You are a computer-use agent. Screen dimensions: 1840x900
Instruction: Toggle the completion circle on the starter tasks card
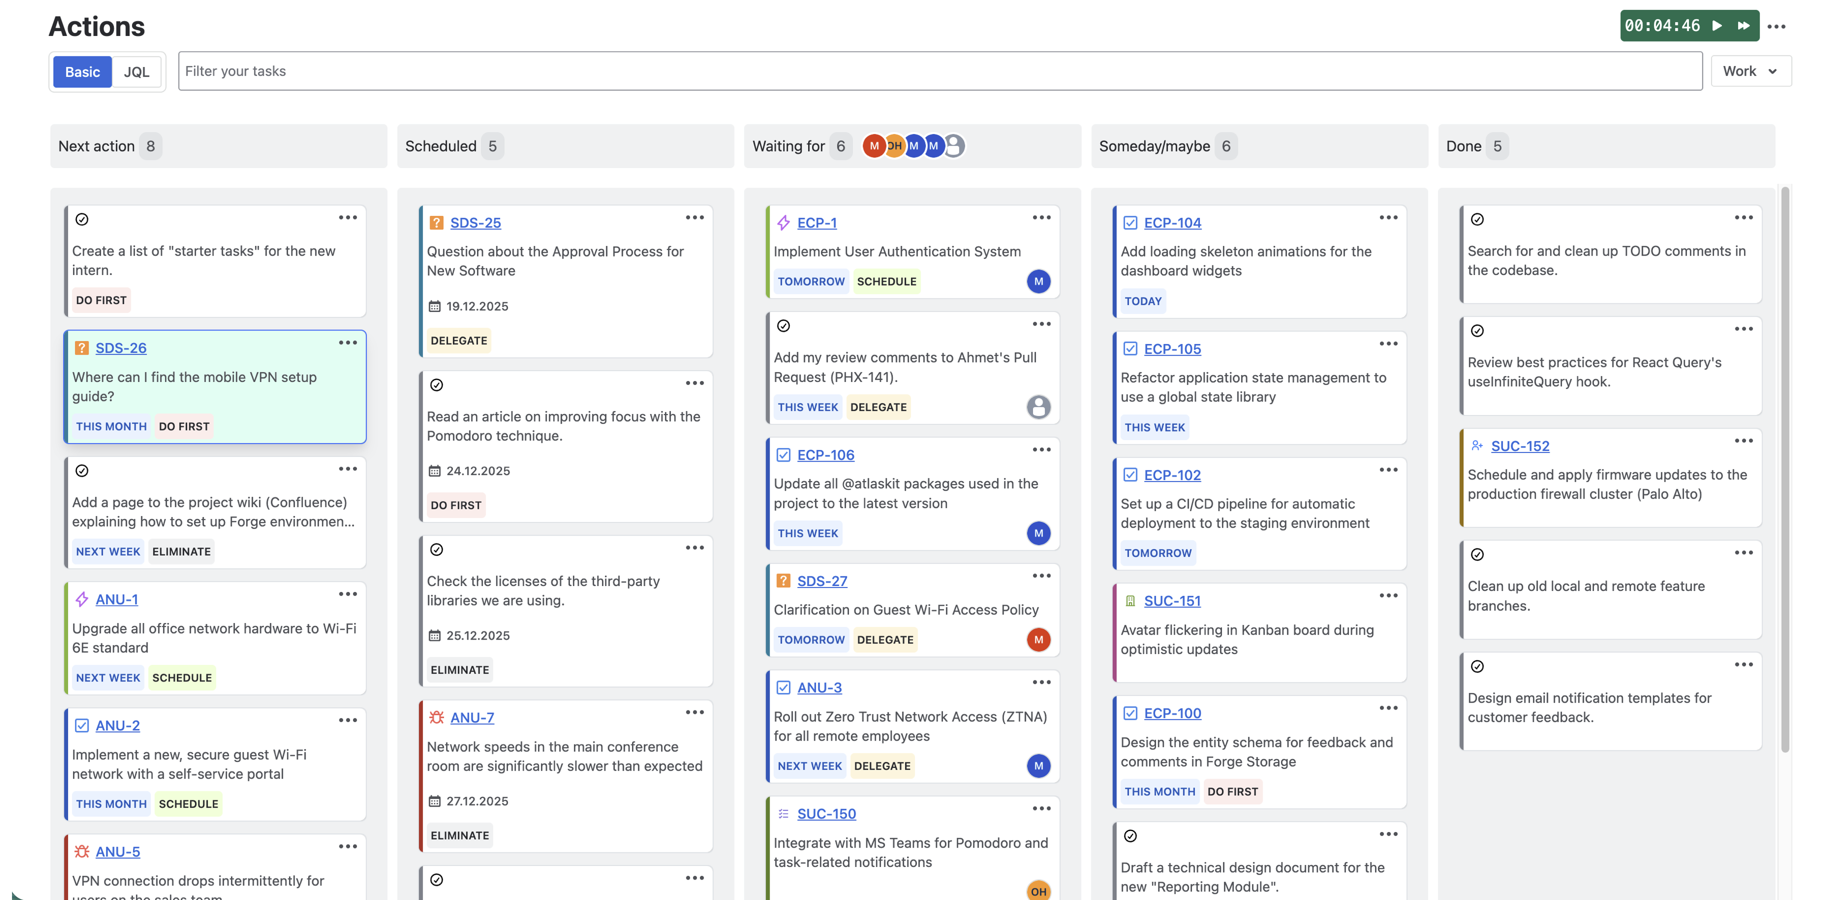(x=83, y=219)
